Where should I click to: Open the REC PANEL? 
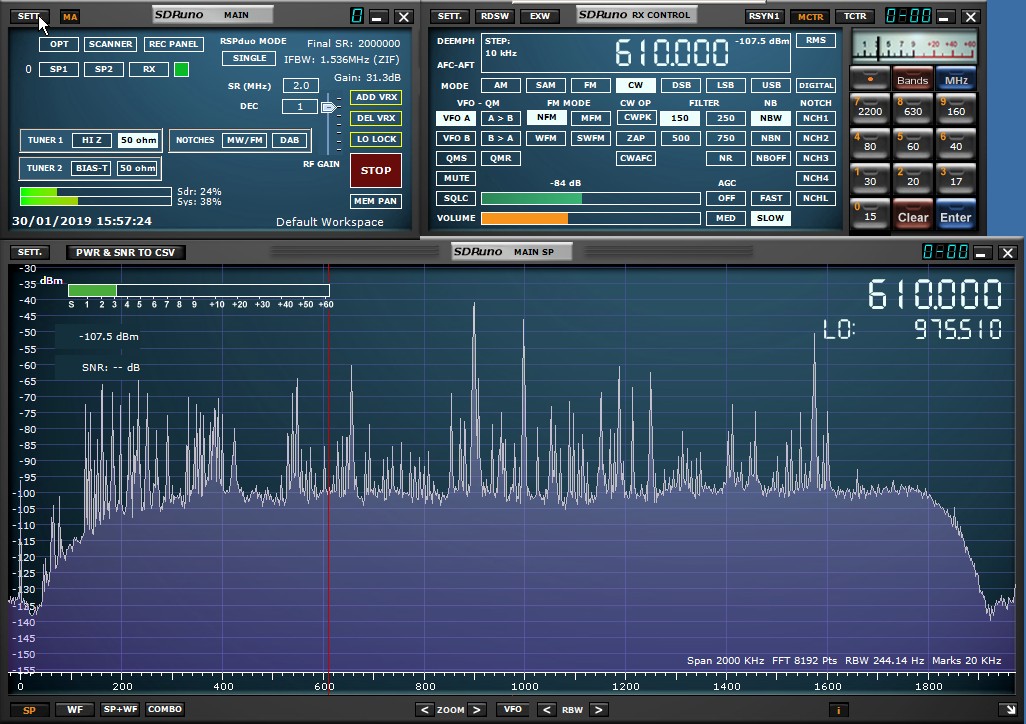[x=173, y=44]
